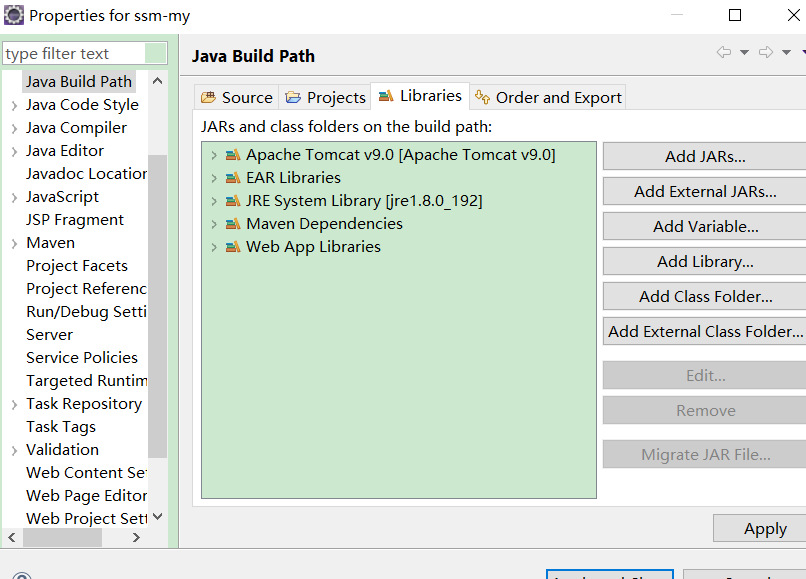Select Project Facets in the sidebar
Image resolution: width=806 pixels, height=579 pixels.
[77, 266]
